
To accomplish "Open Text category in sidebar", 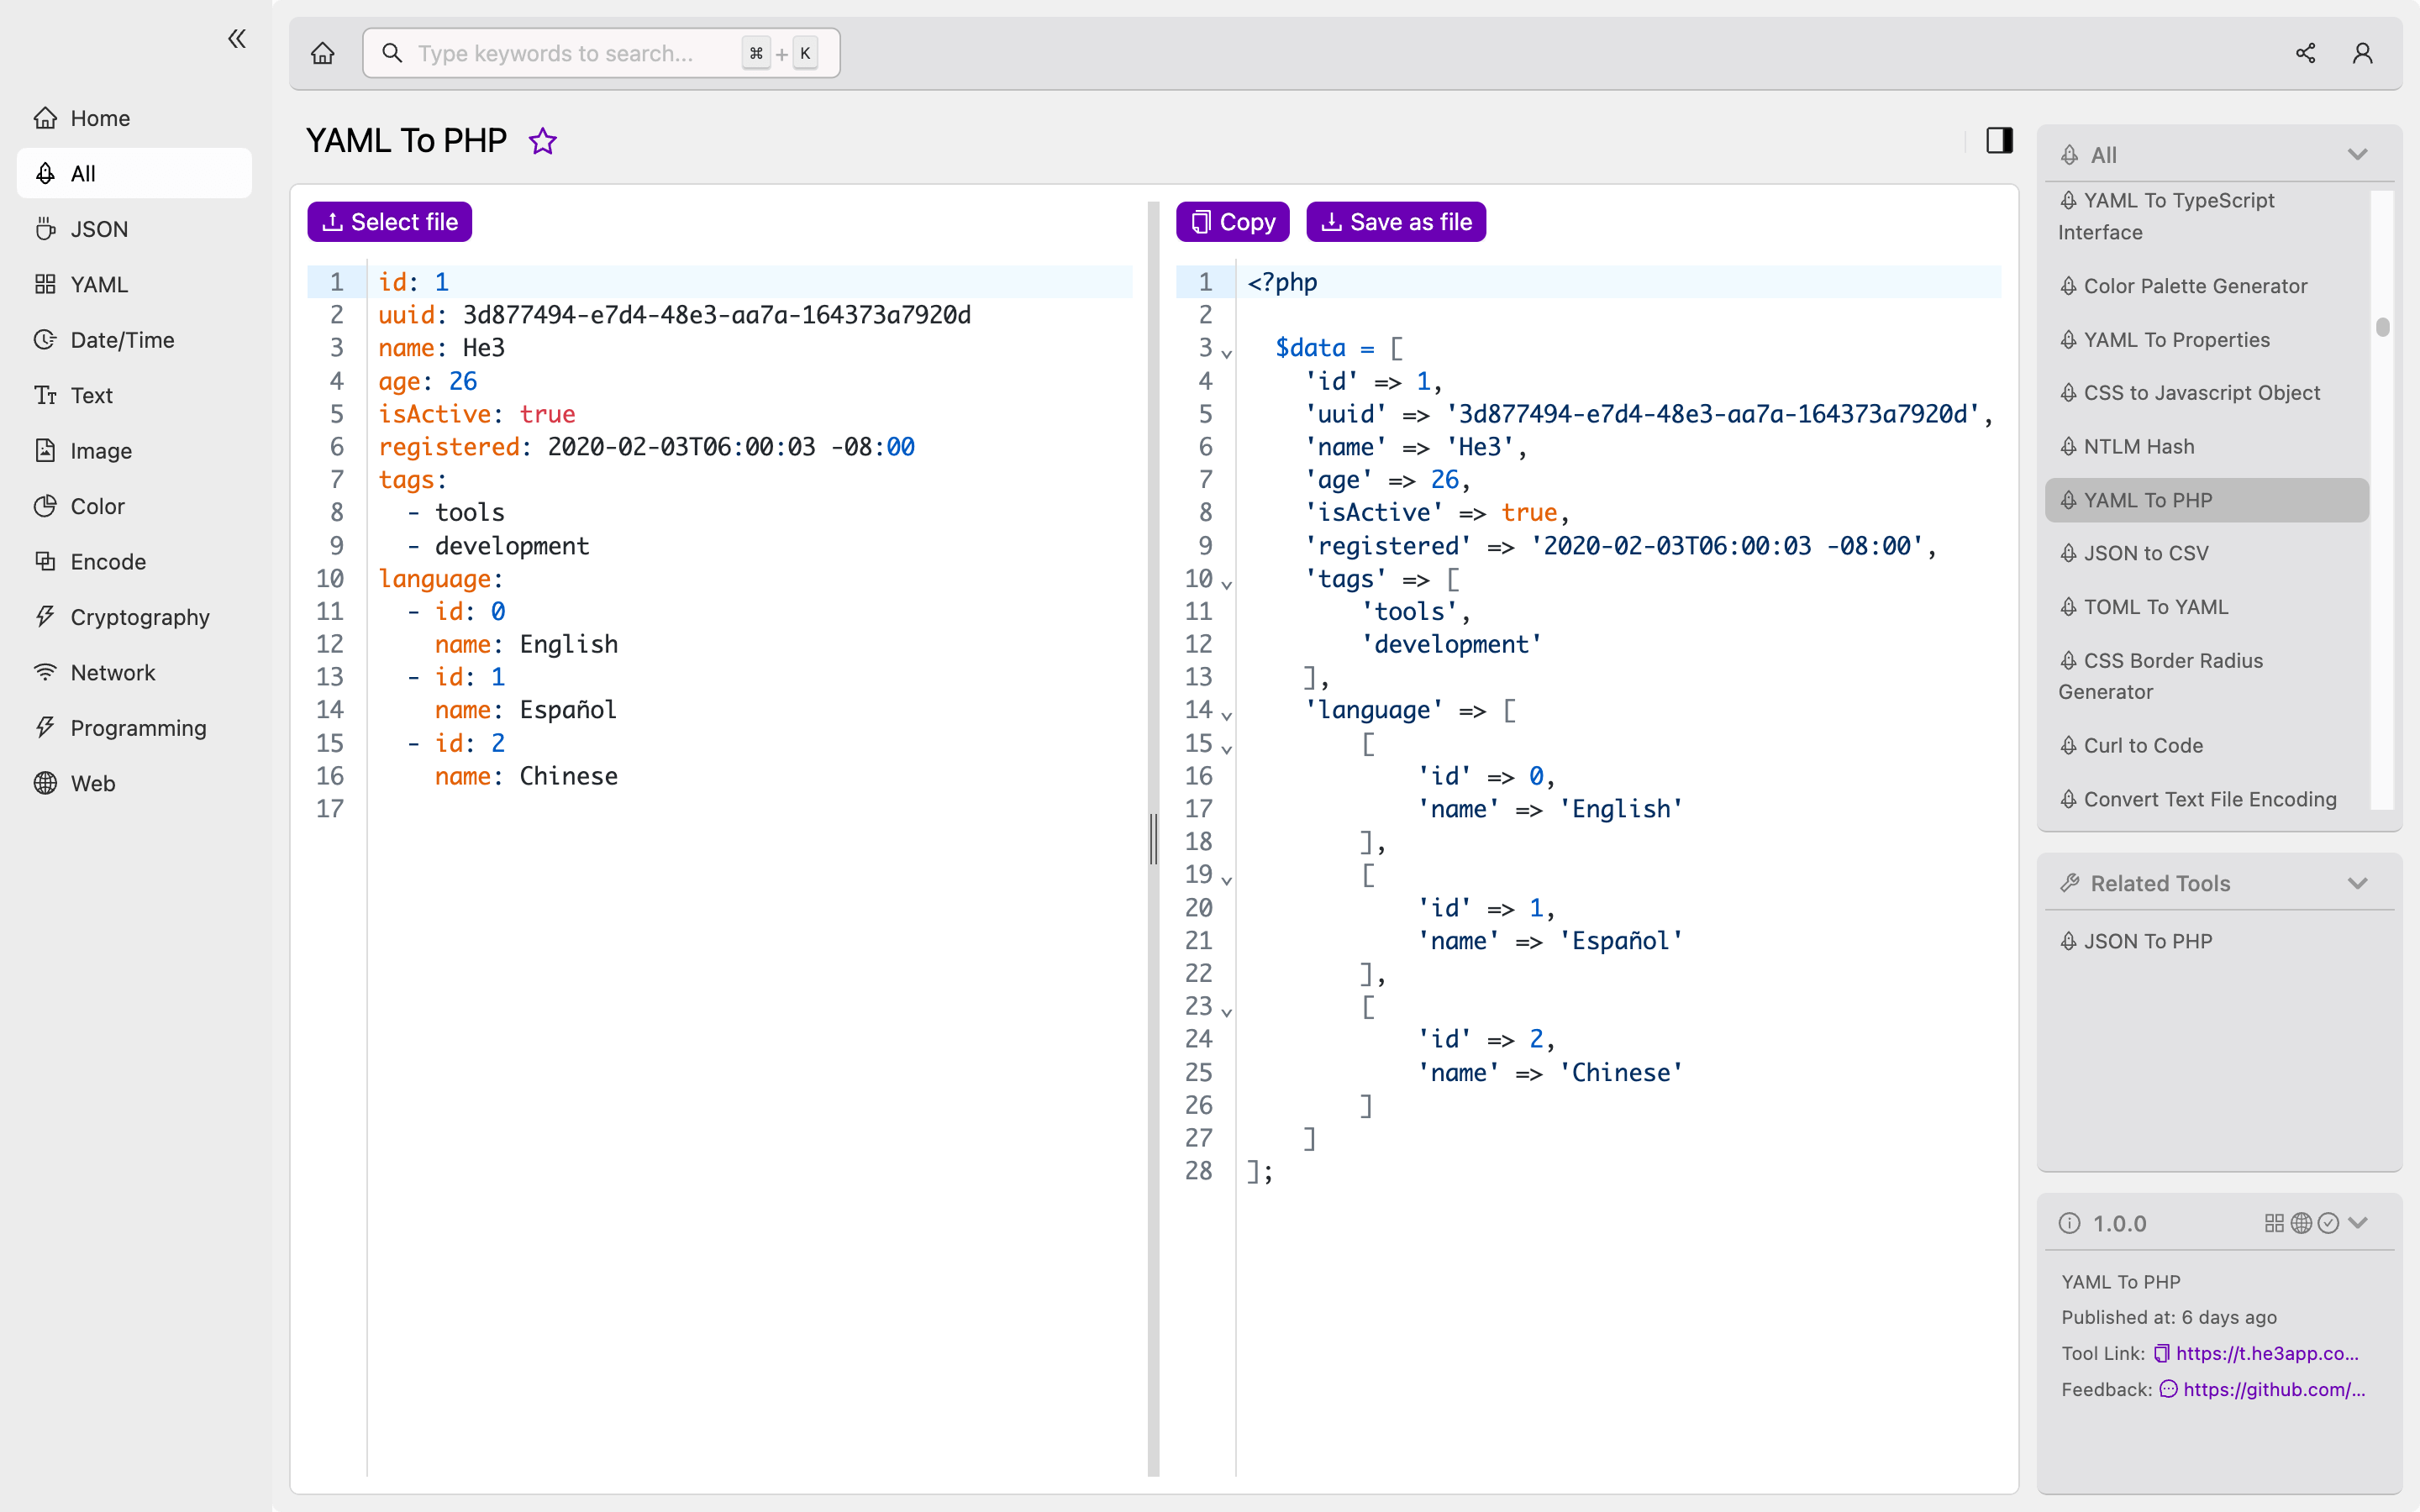I will click(134, 395).
